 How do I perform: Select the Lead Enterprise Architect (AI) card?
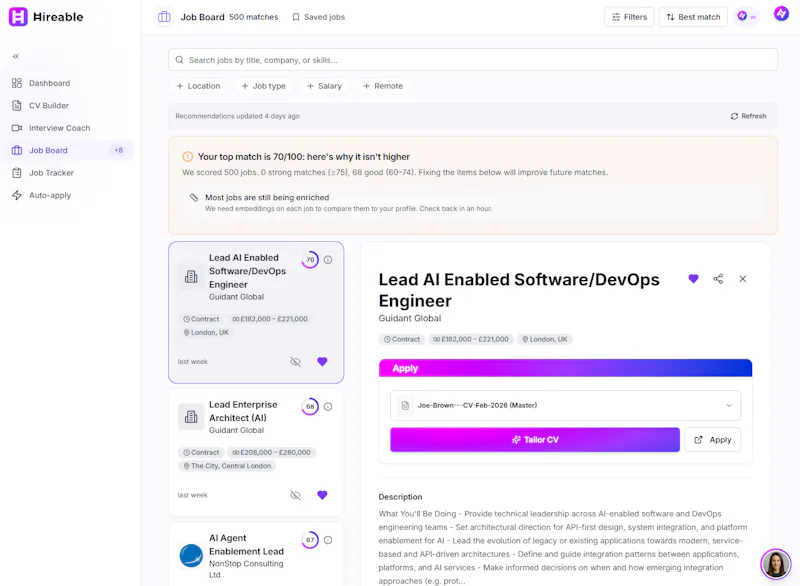256,453
